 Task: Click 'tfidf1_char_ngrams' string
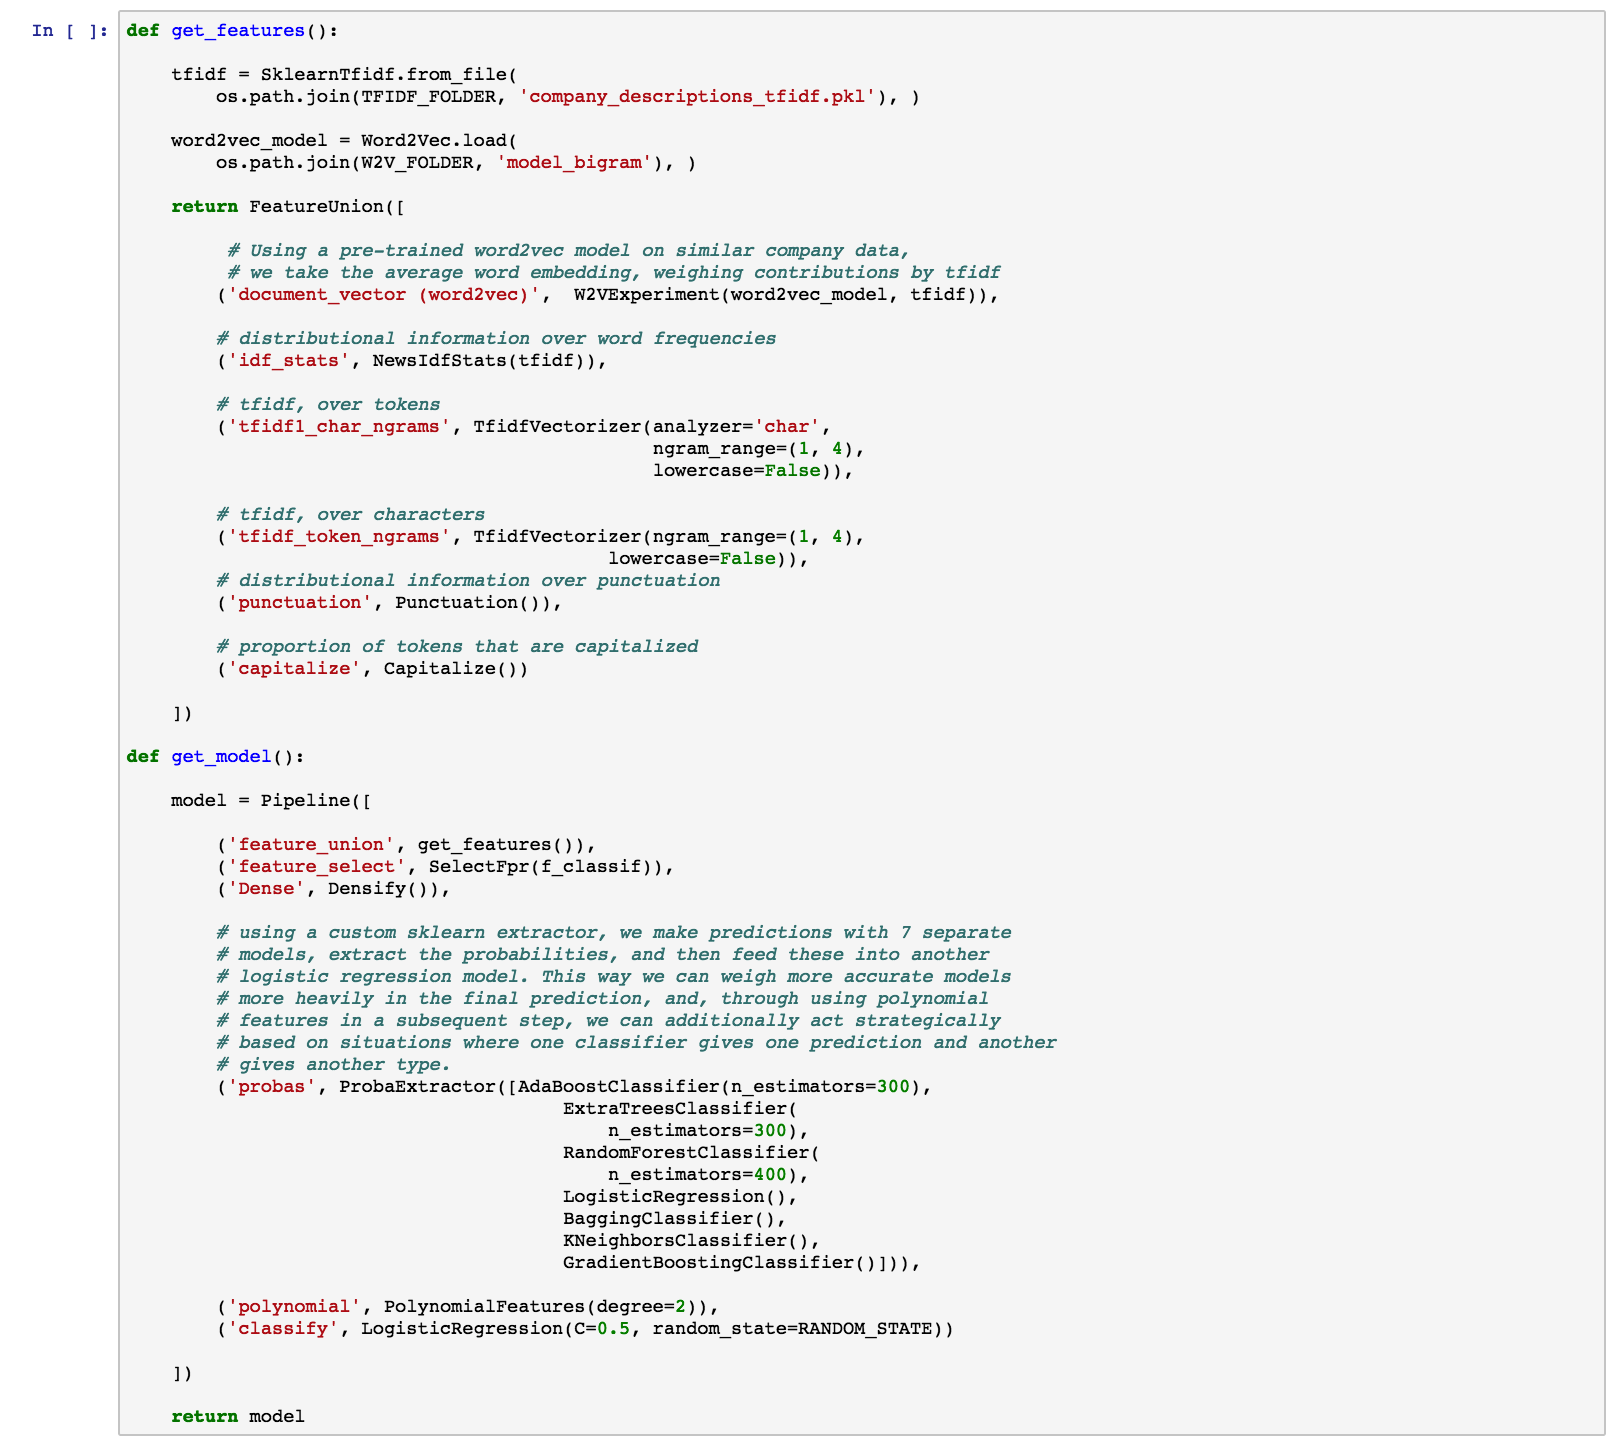[339, 426]
